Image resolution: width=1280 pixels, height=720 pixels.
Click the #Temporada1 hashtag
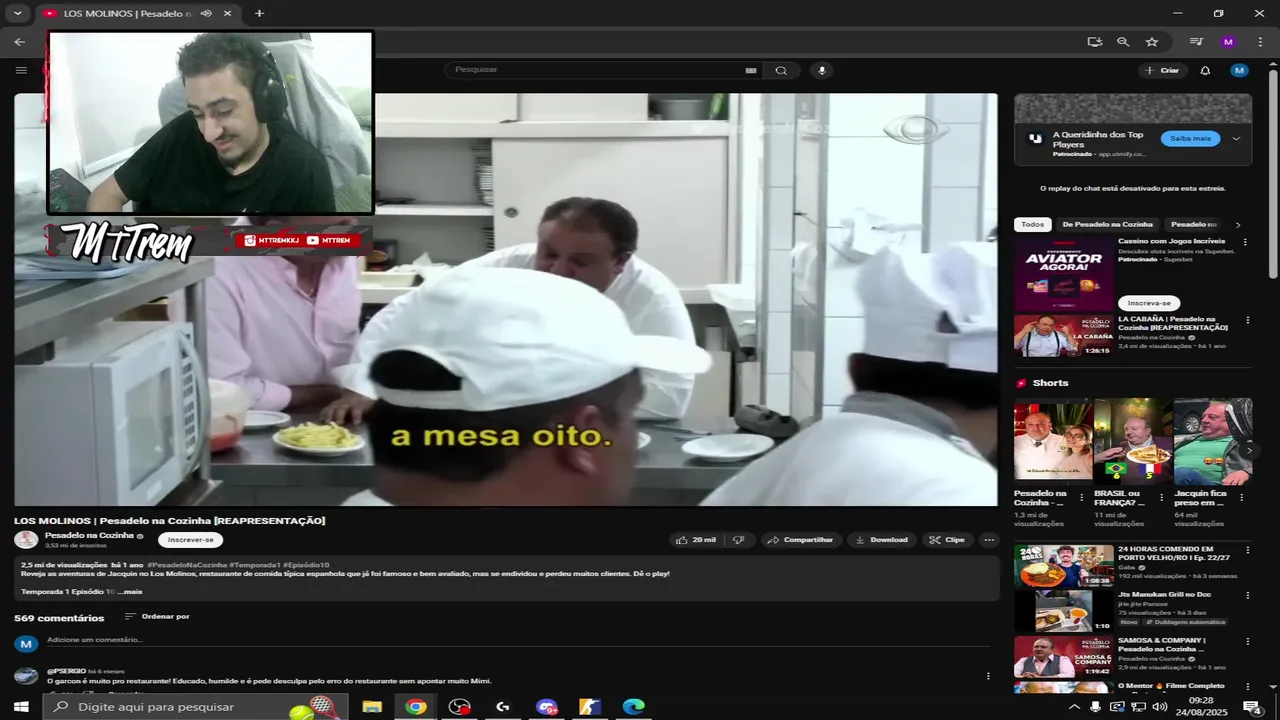[254, 565]
